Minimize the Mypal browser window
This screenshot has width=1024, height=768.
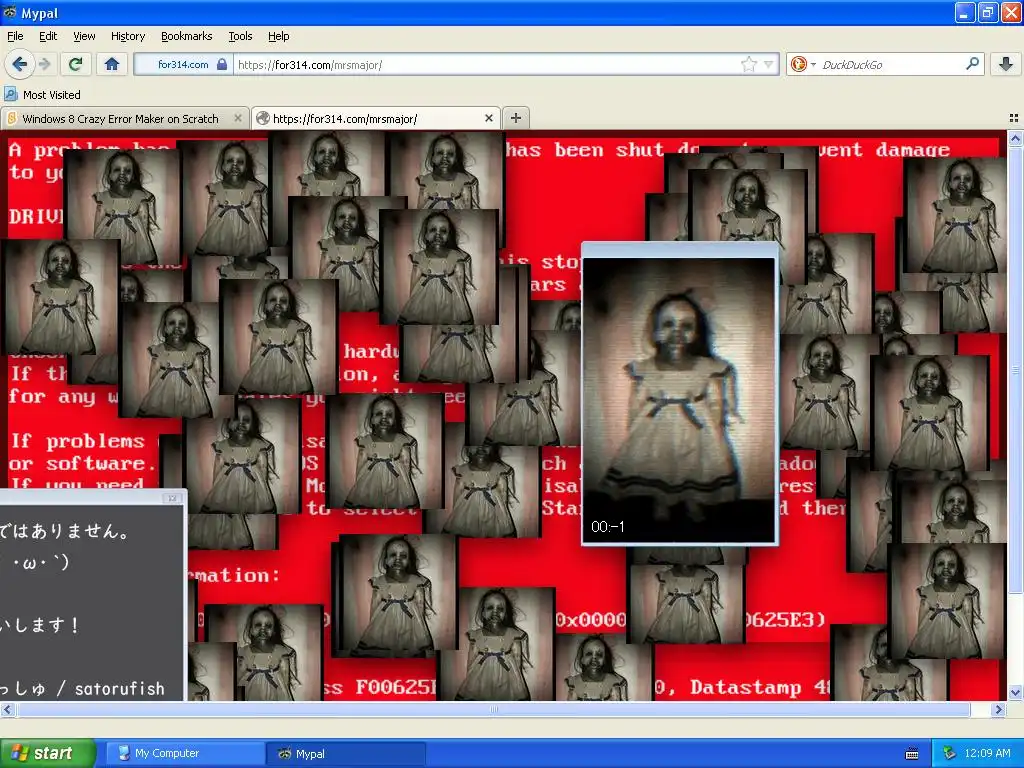pyautogui.click(x=965, y=12)
